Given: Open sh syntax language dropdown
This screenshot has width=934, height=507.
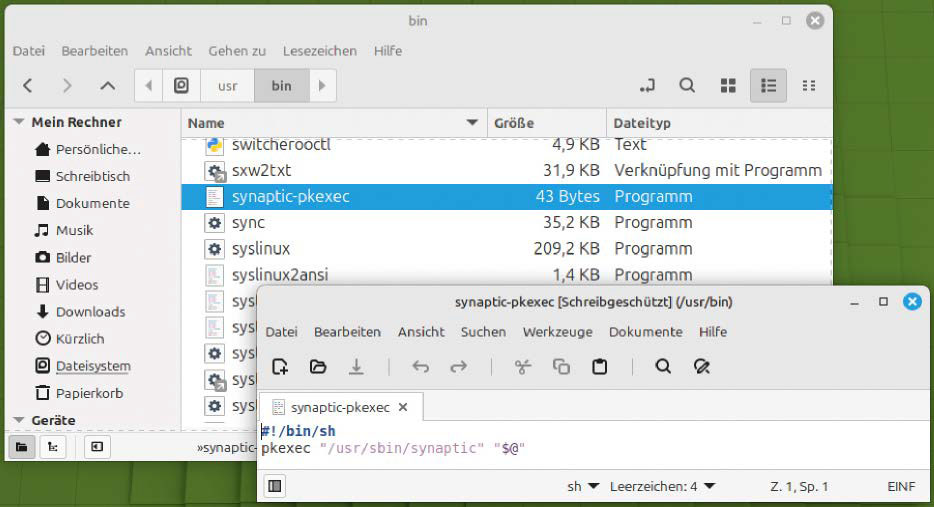Looking at the screenshot, I should click(x=583, y=486).
